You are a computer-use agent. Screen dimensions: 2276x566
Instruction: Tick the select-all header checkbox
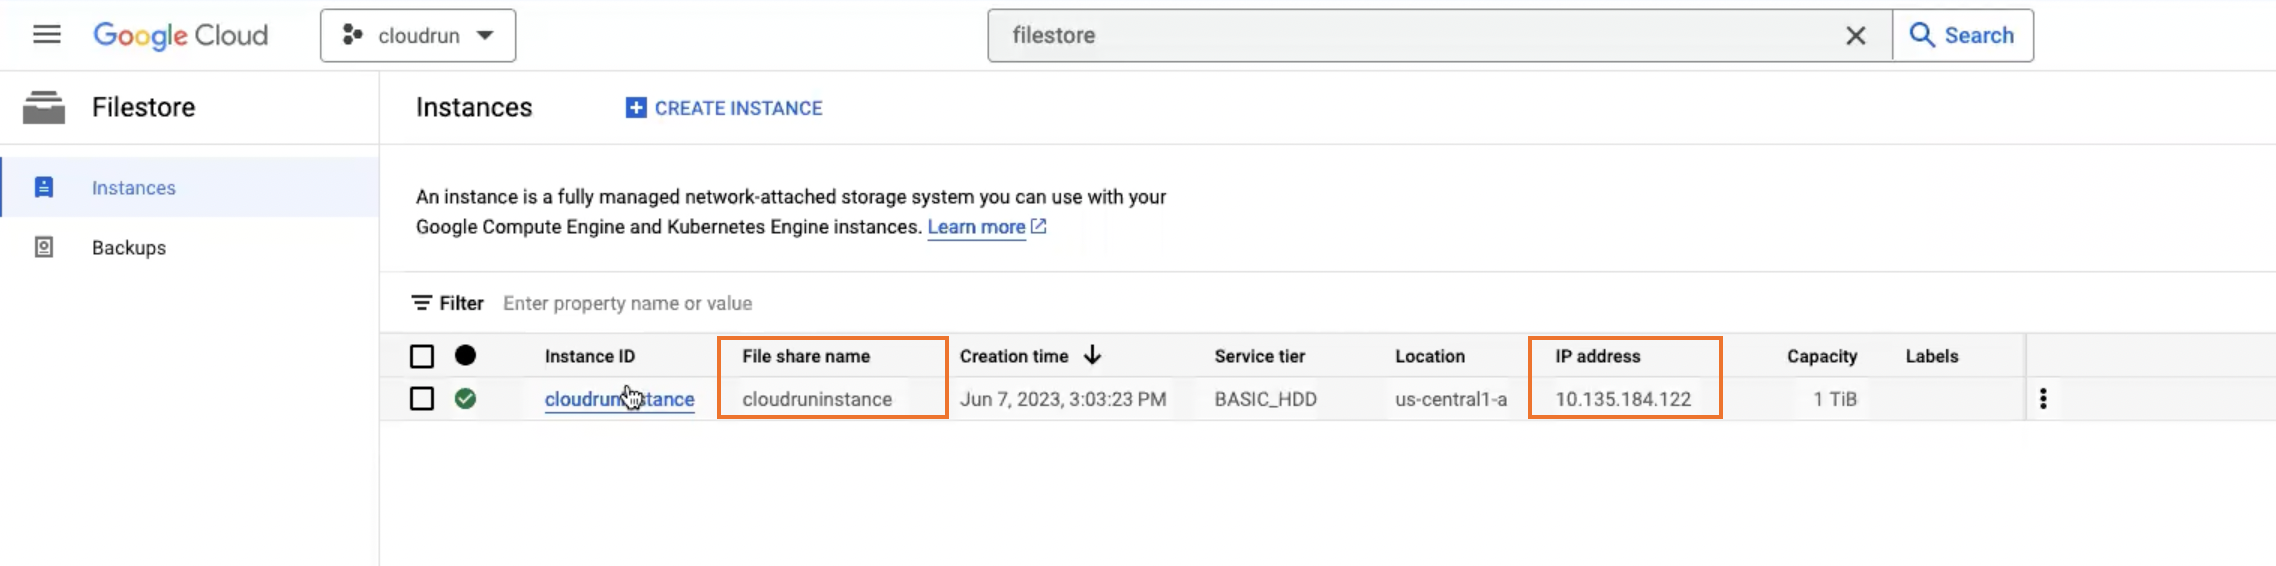tap(422, 356)
